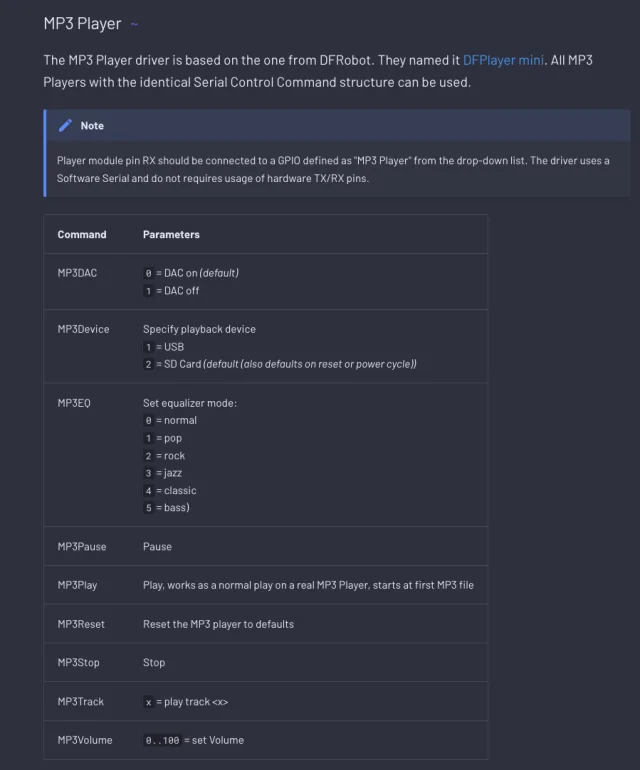Image resolution: width=640 pixels, height=770 pixels.
Task: Click the pencil icon in the Note box
Action: pos(66,126)
